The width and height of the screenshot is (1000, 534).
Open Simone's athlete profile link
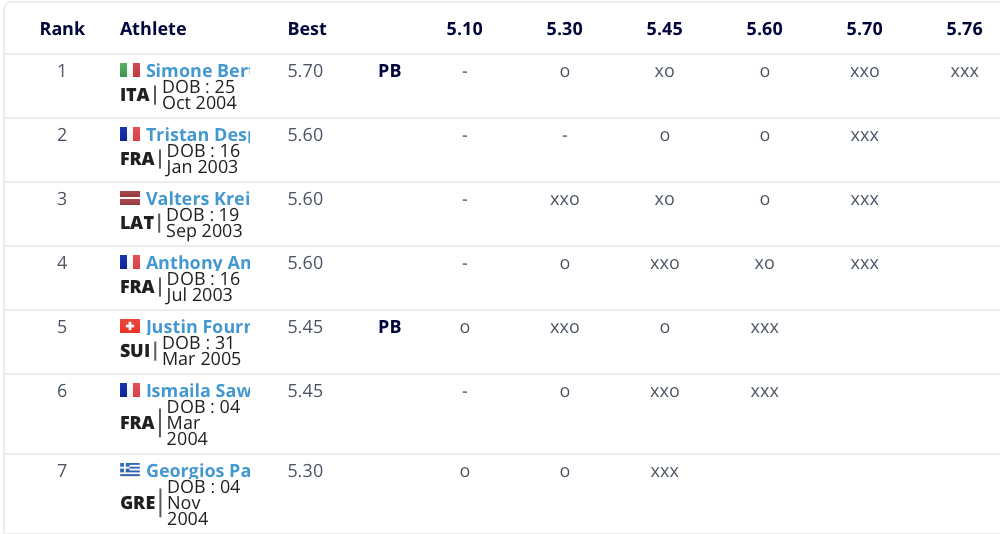click(197, 71)
